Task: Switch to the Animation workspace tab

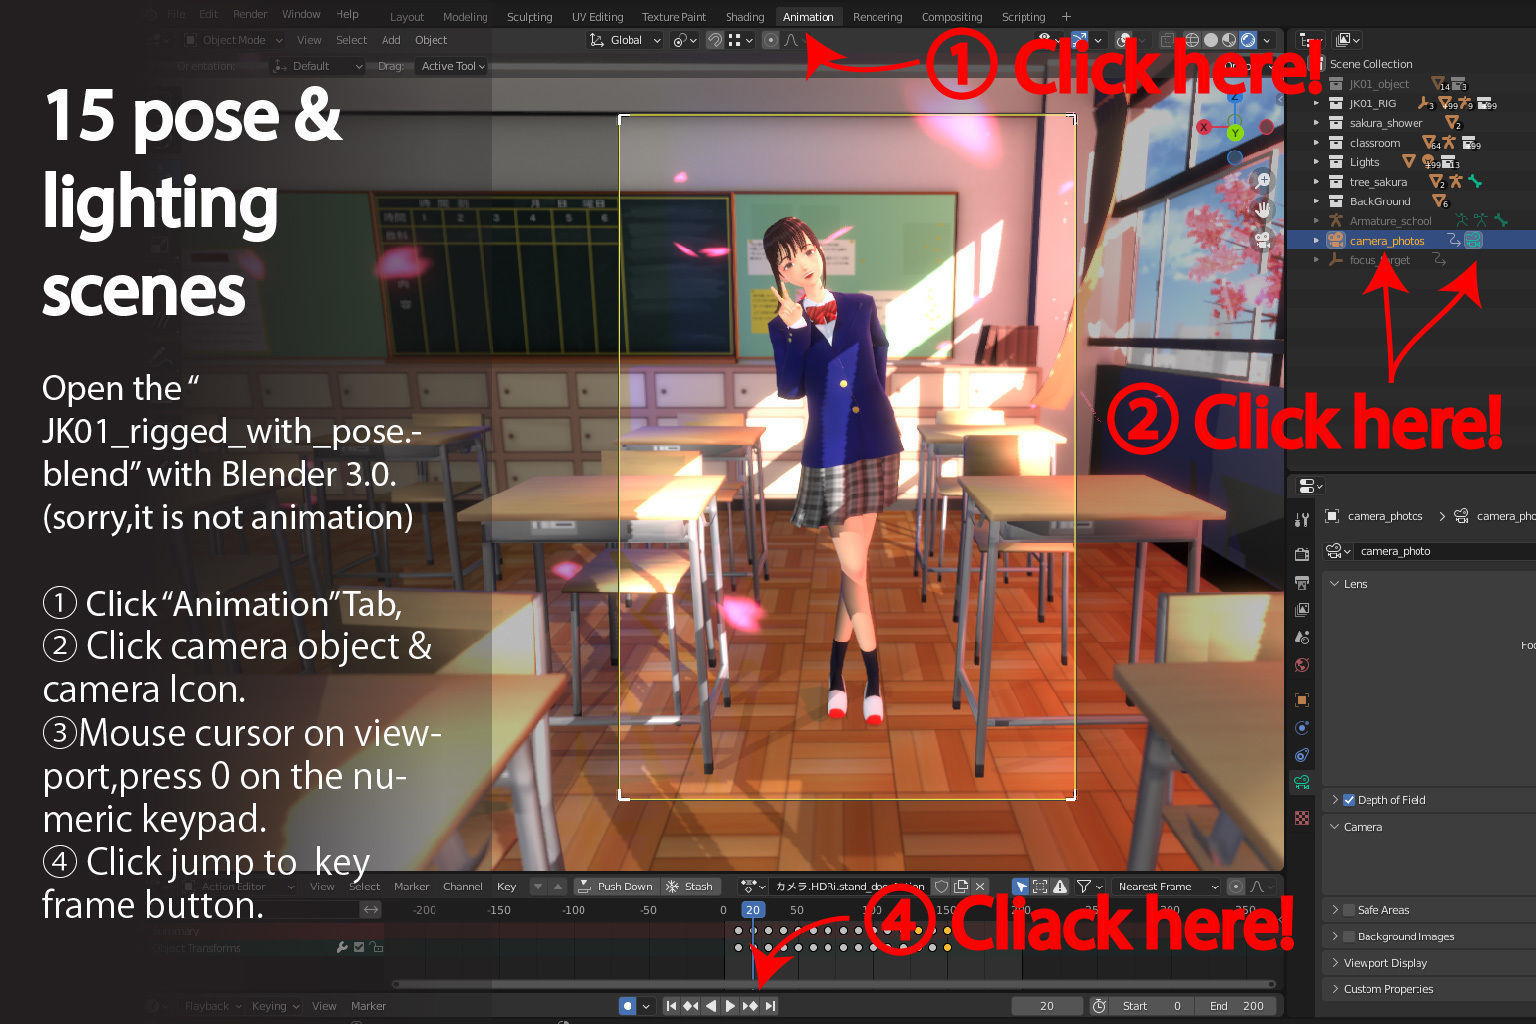Action: pyautogui.click(x=808, y=17)
